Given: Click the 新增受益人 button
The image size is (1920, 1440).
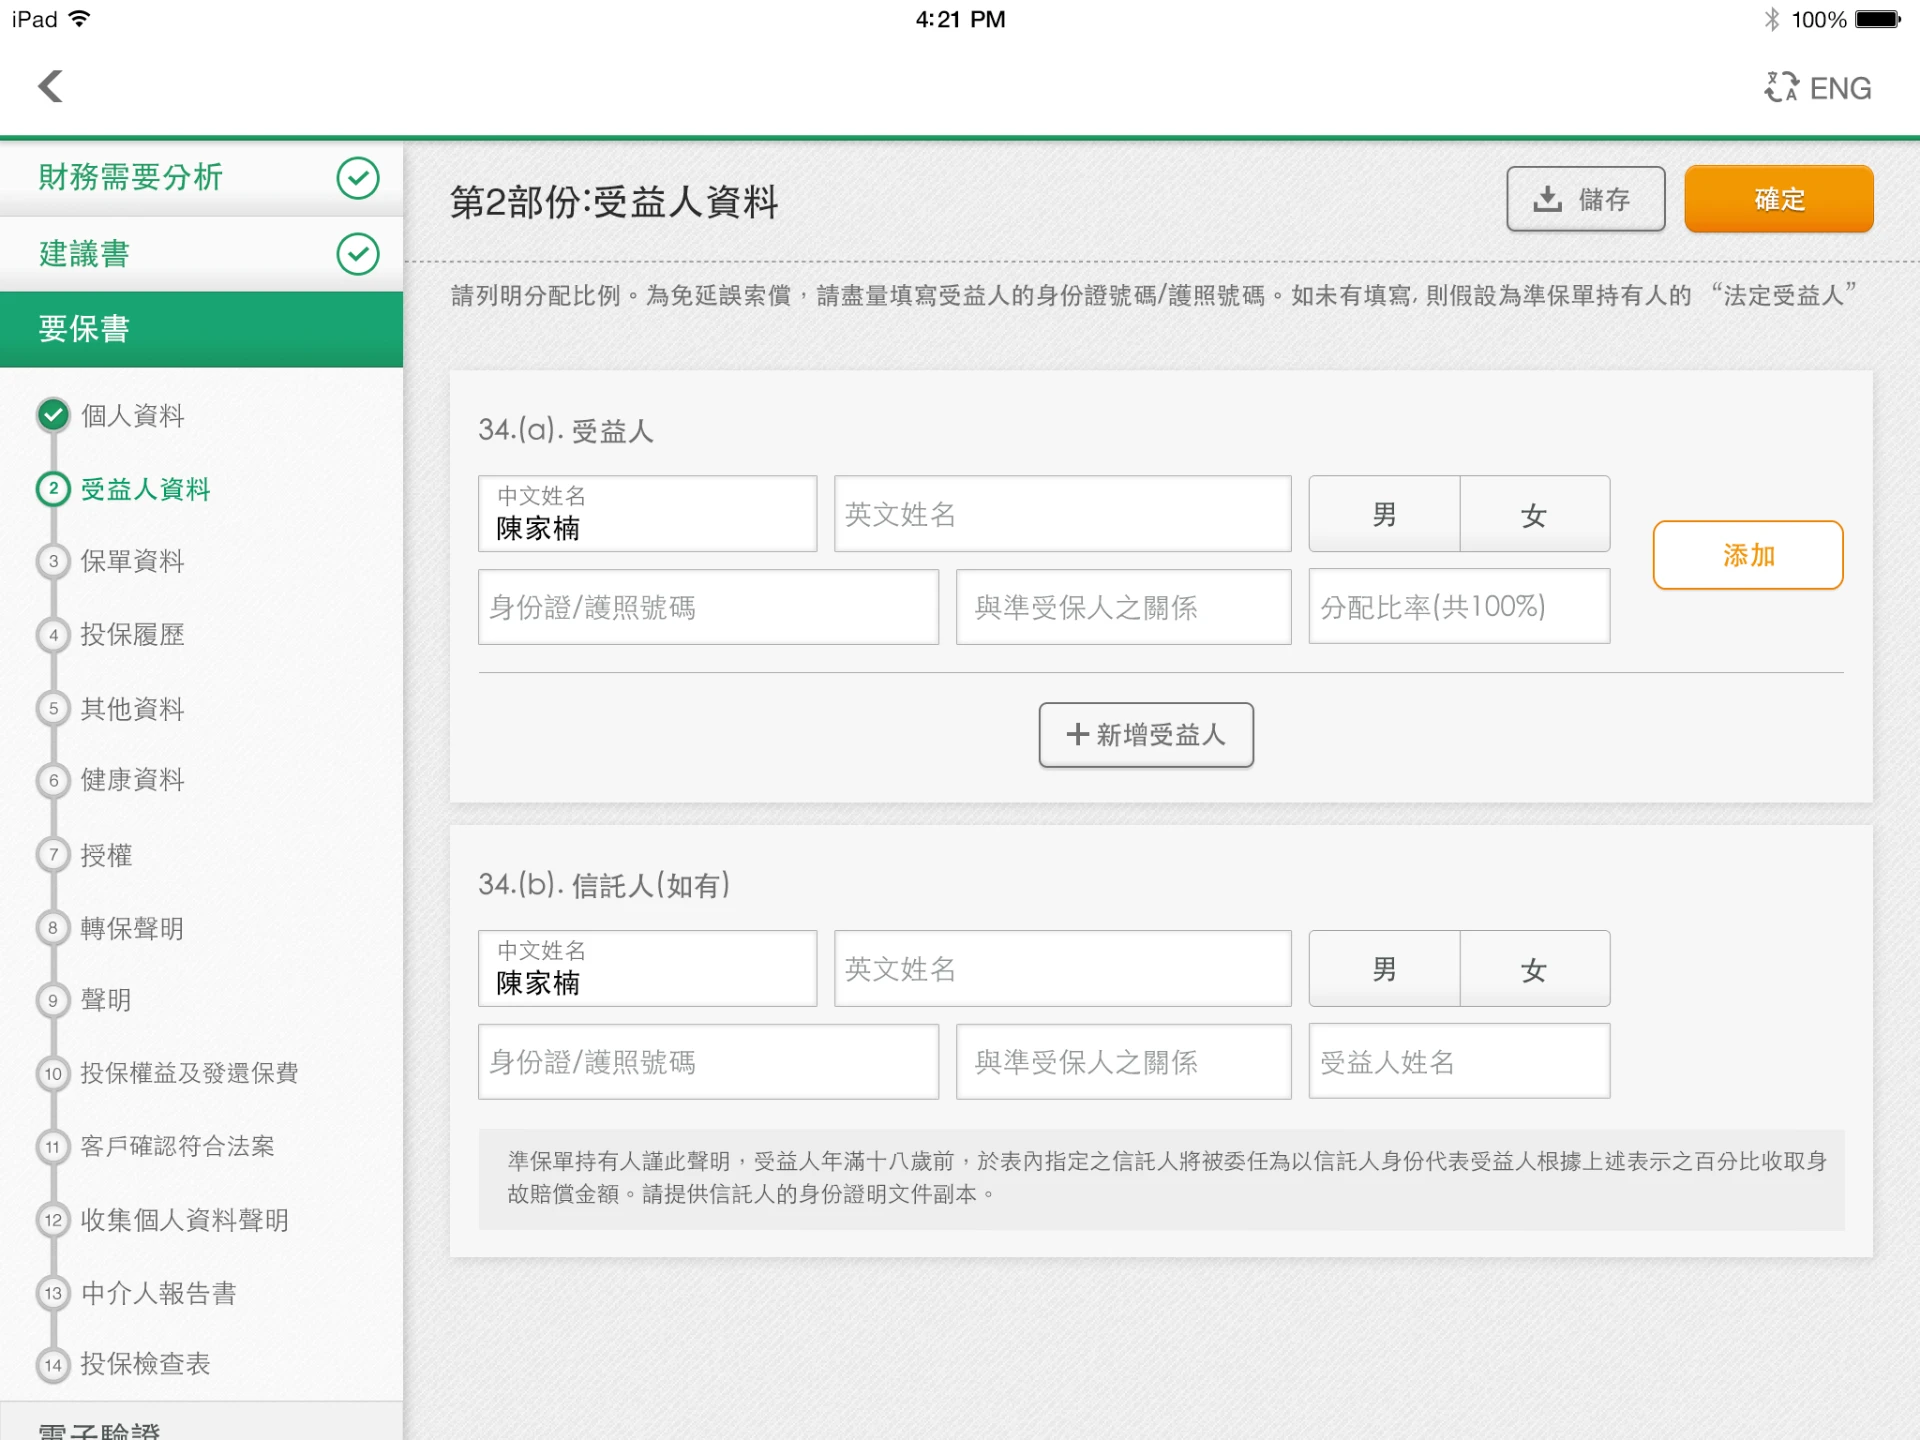Looking at the screenshot, I should [x=1146, y=735].
